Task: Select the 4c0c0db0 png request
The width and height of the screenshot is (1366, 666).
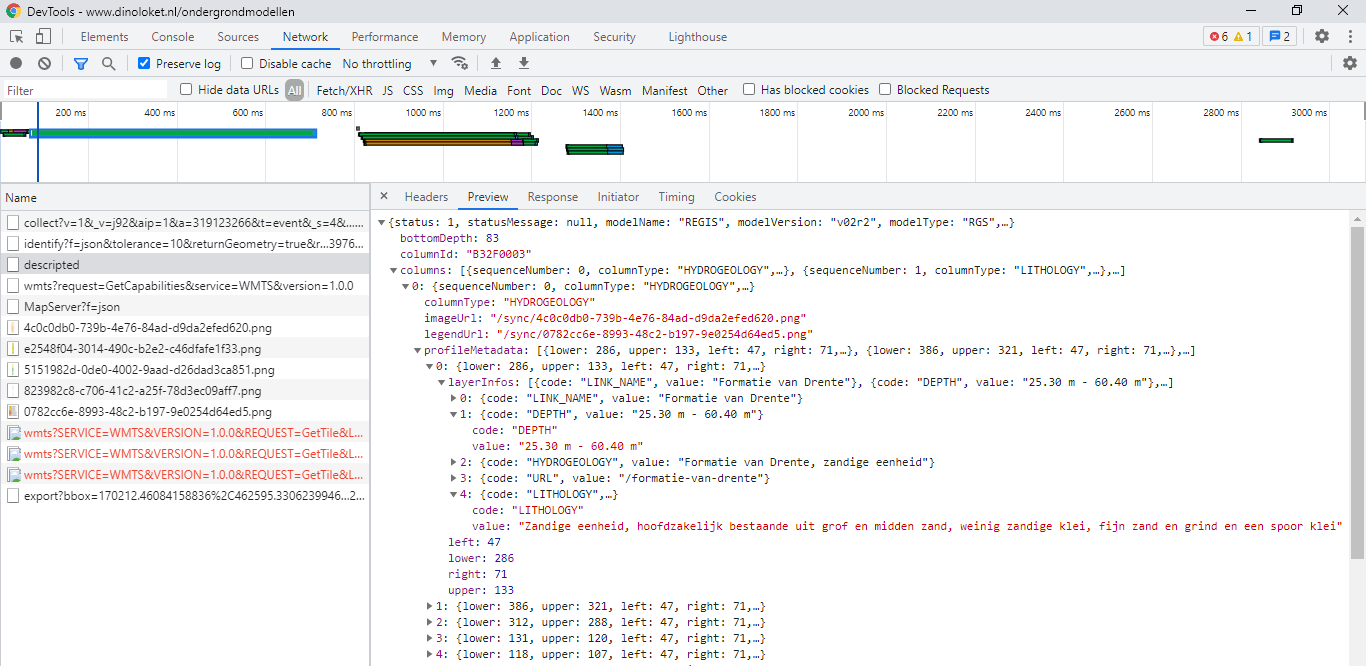Action: pos(185,328)
